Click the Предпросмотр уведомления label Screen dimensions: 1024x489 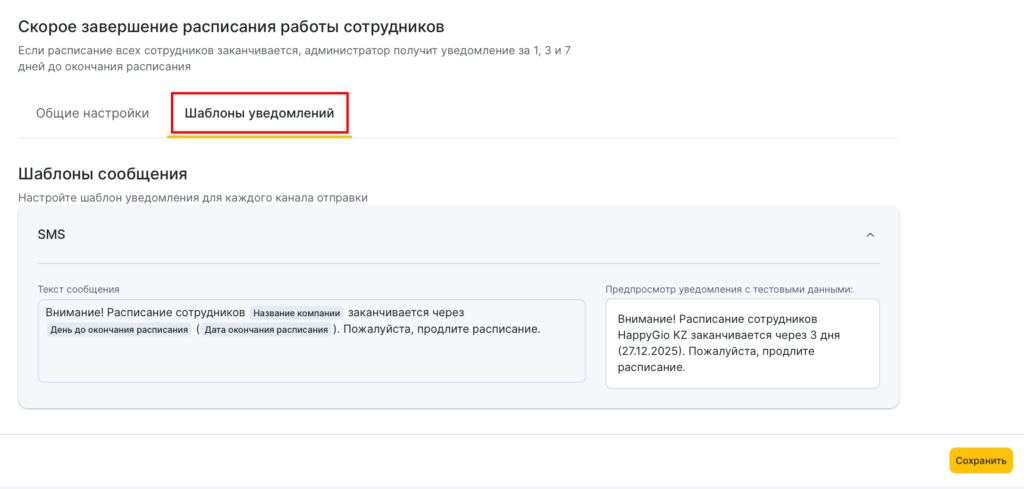point(728,289)
